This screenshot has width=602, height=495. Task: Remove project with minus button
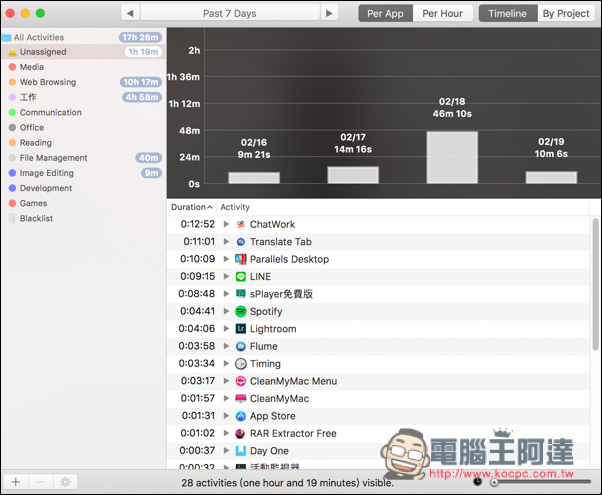pos(41,482)
